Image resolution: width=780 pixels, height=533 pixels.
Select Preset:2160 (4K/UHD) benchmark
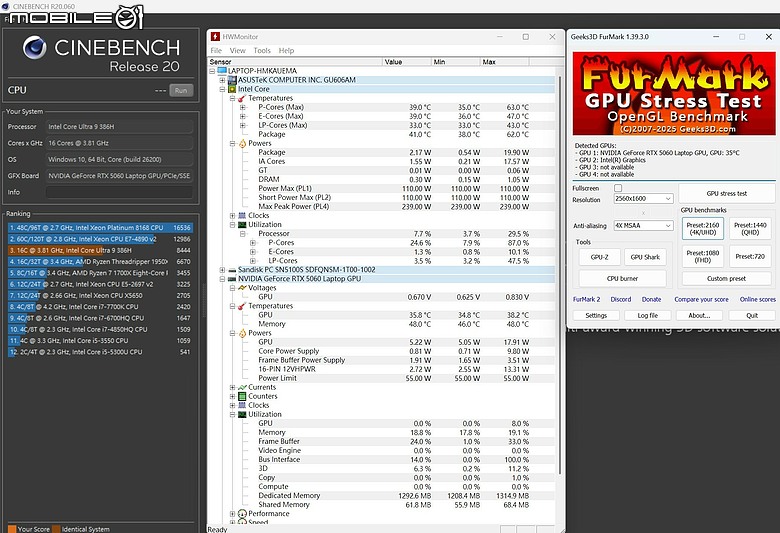point(702,228)
